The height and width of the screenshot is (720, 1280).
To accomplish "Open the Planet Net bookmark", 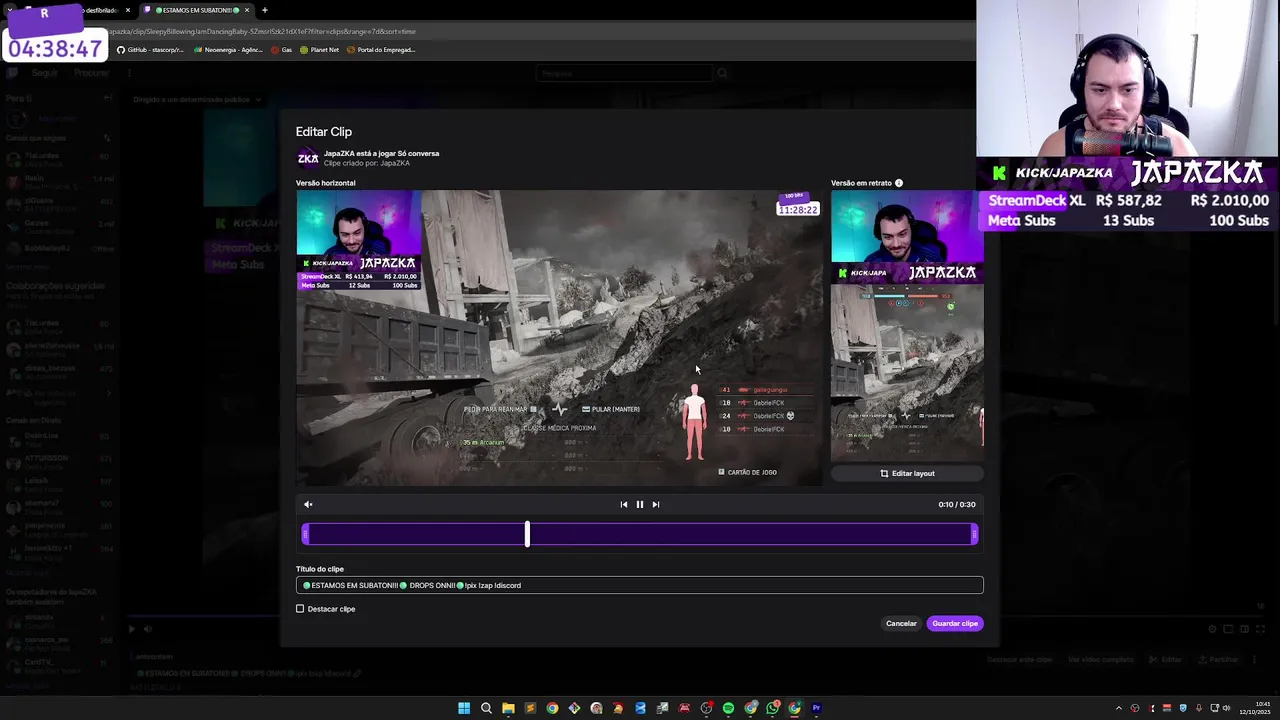I will 320,50.
